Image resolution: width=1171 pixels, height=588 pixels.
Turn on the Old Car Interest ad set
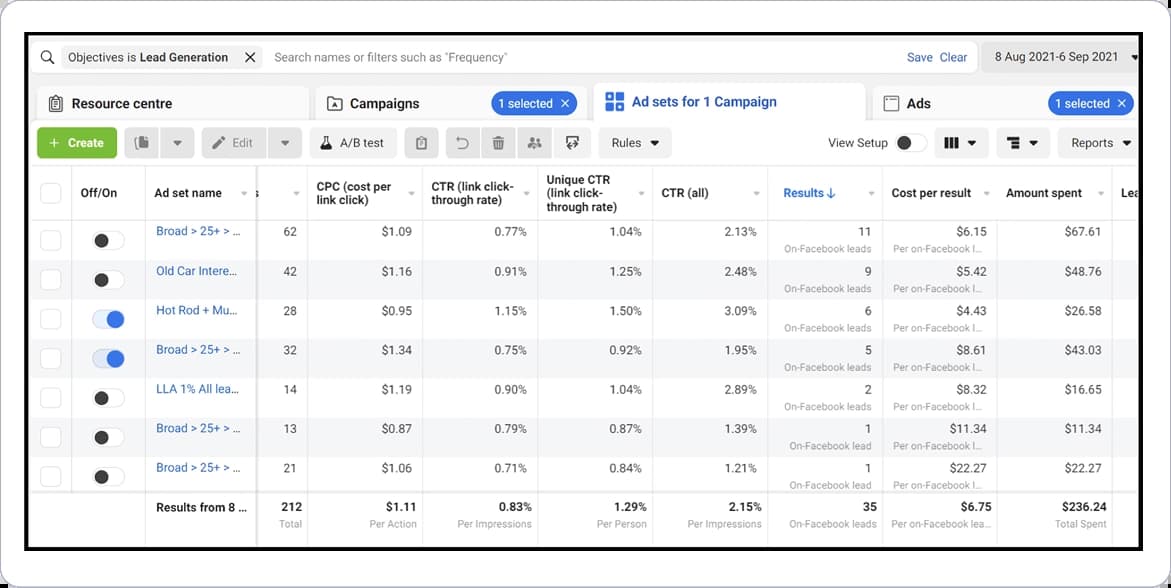click(x=108, y=280)
